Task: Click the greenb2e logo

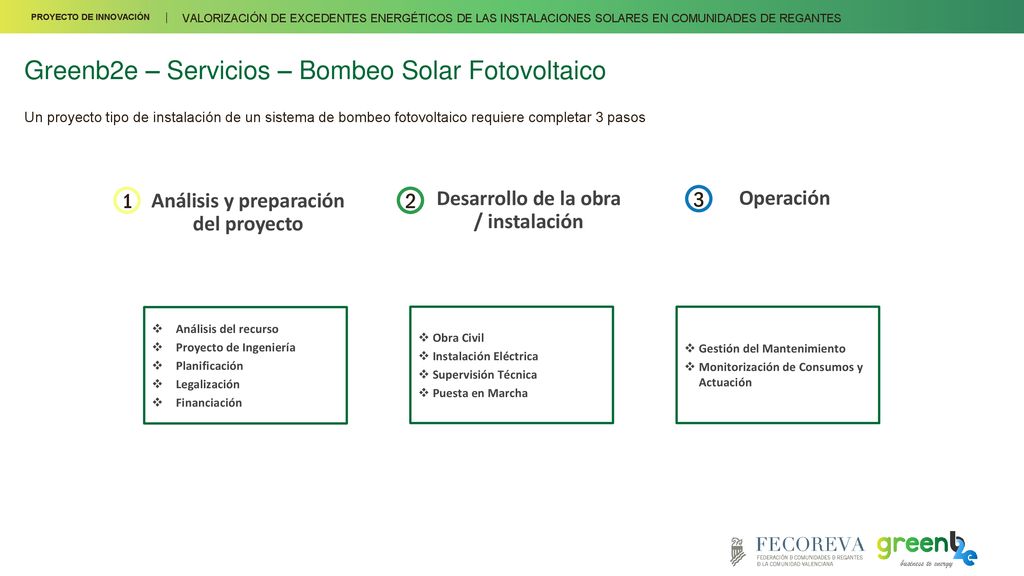Action: tap(927, 549)
